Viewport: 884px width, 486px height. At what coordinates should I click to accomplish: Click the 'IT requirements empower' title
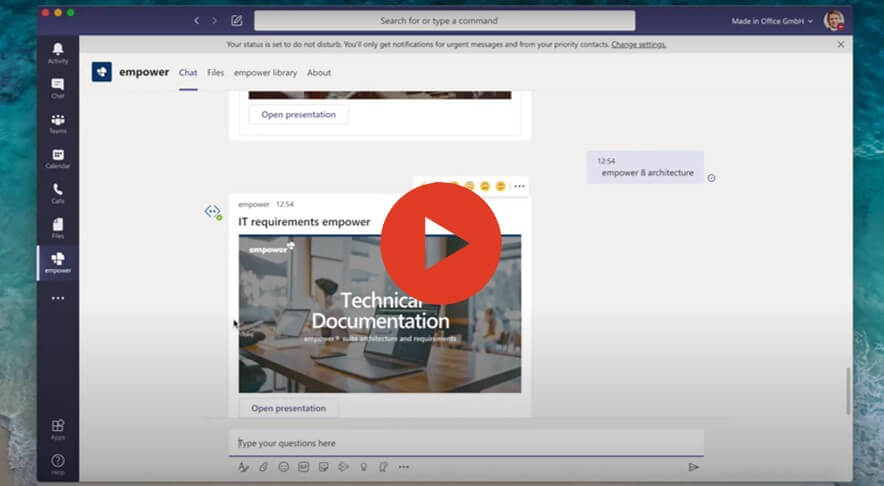[304, 222]
